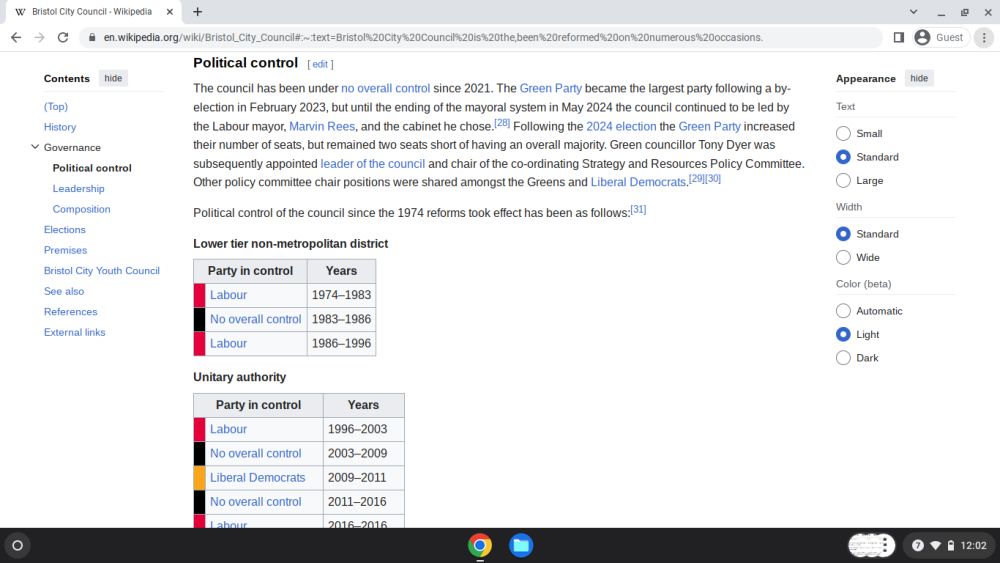
Task: Open system tray battery icon
Action: (x=951, y=545)
